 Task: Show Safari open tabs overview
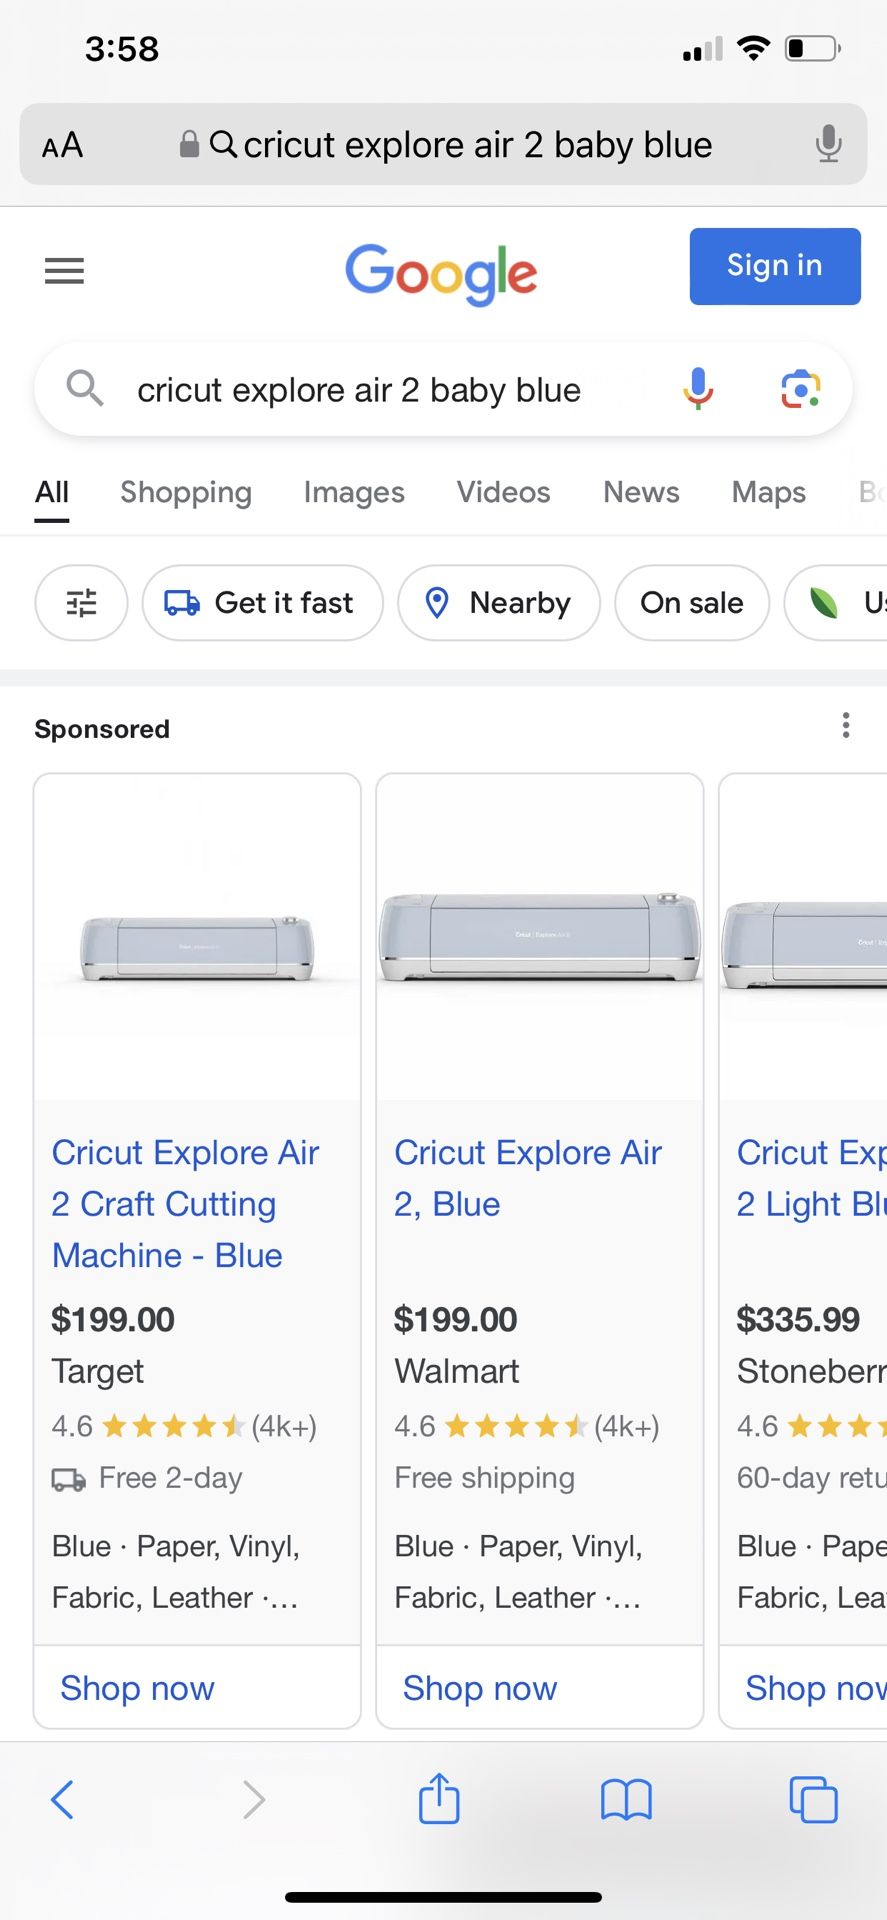pos(814,1798)
